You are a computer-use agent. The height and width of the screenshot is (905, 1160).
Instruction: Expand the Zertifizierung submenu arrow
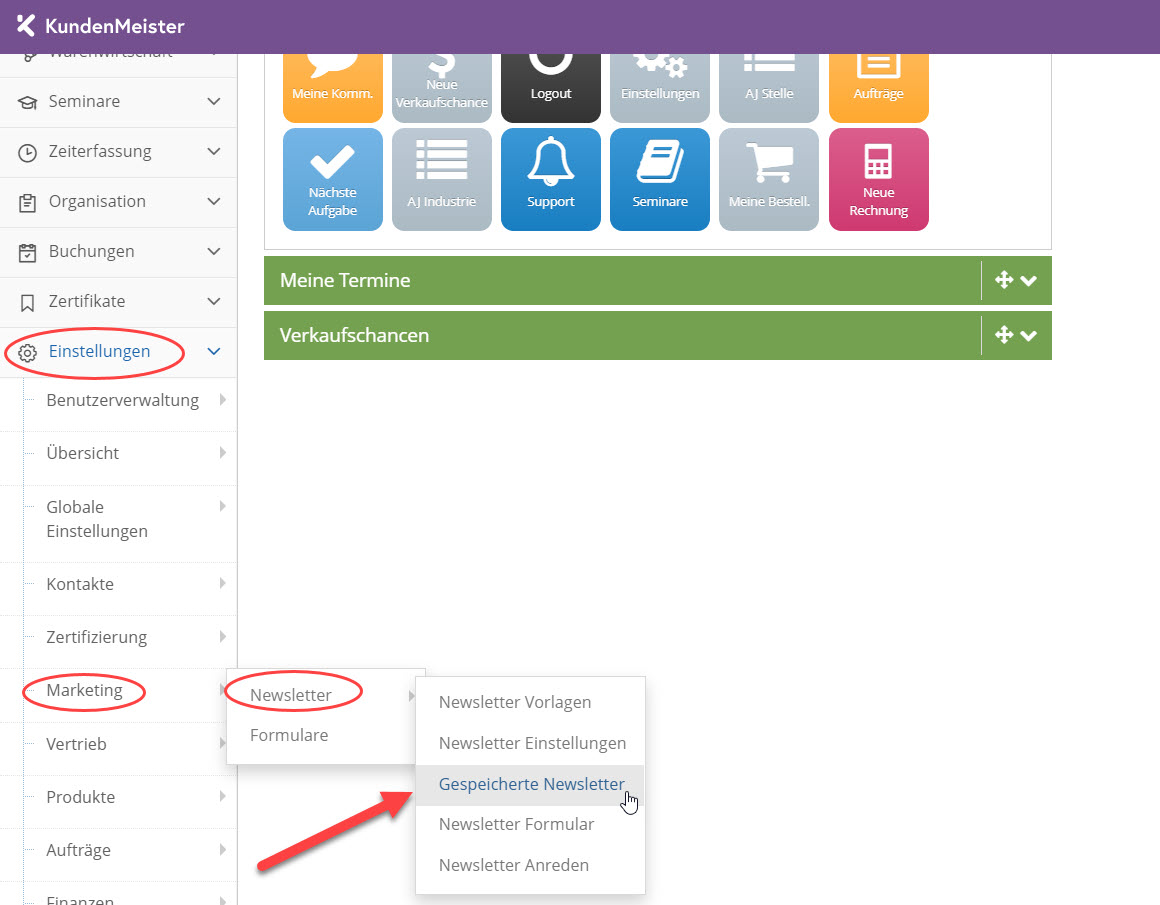[x=223, y=636]
